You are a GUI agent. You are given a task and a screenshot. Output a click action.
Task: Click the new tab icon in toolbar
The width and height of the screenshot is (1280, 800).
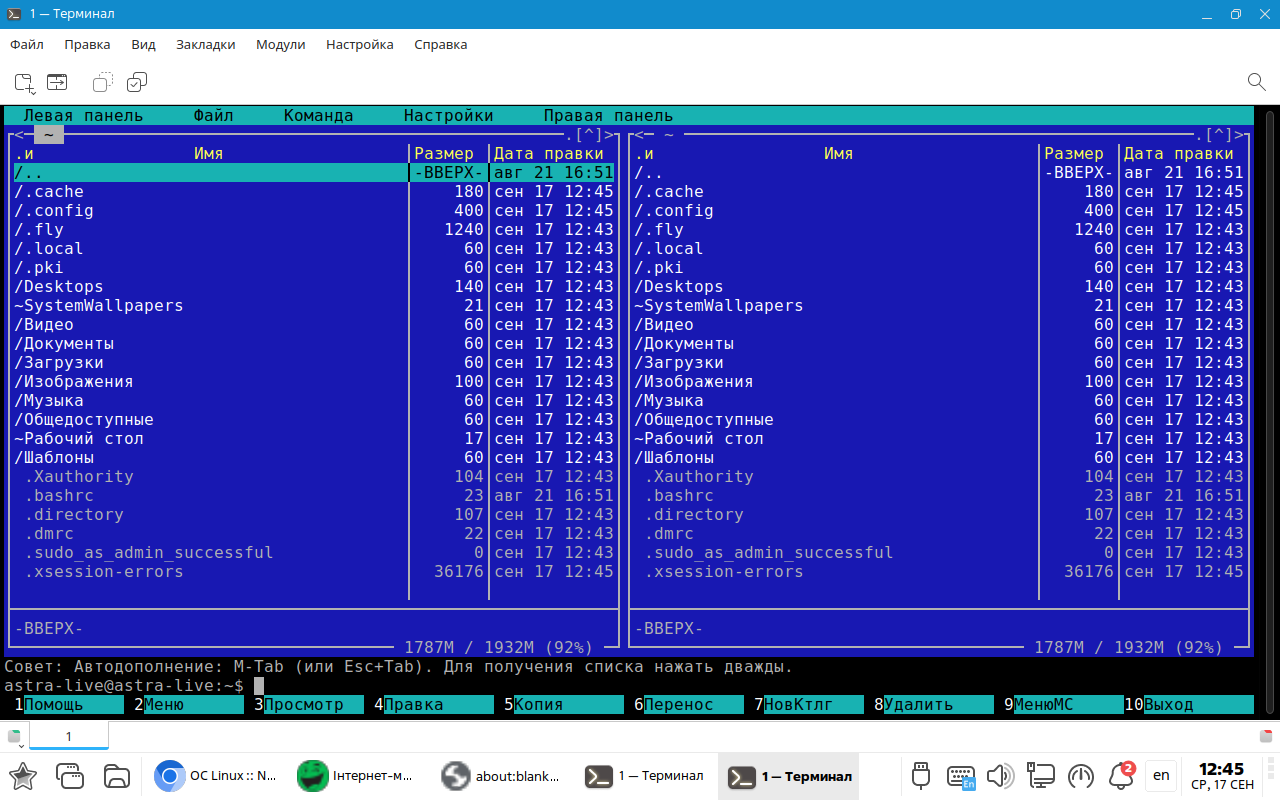pyautogui.click(x=24, y=82)
